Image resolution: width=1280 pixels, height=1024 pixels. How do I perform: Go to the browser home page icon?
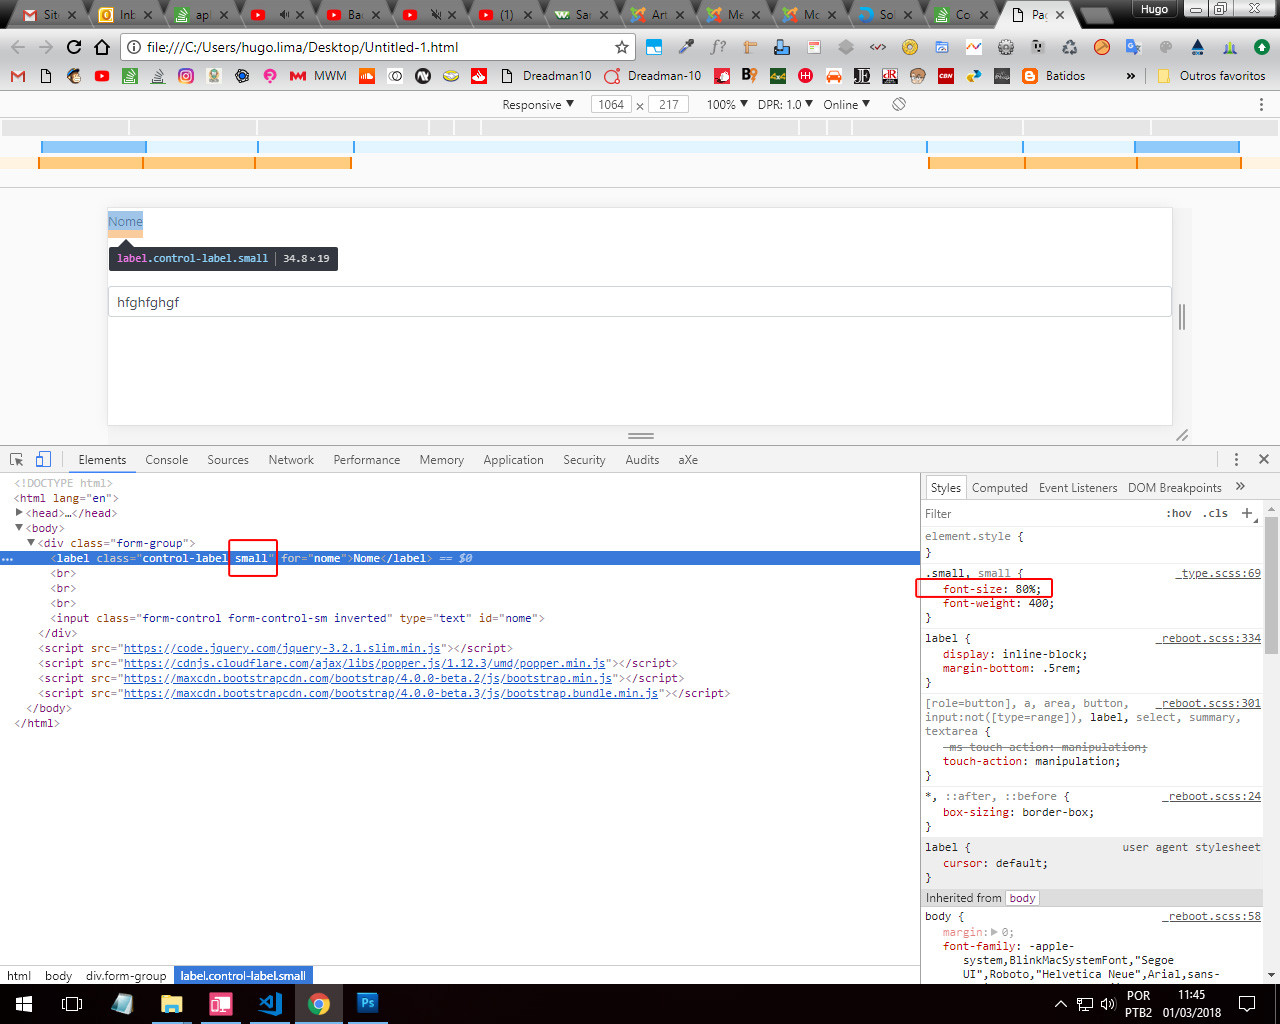(x=102, y=47)
